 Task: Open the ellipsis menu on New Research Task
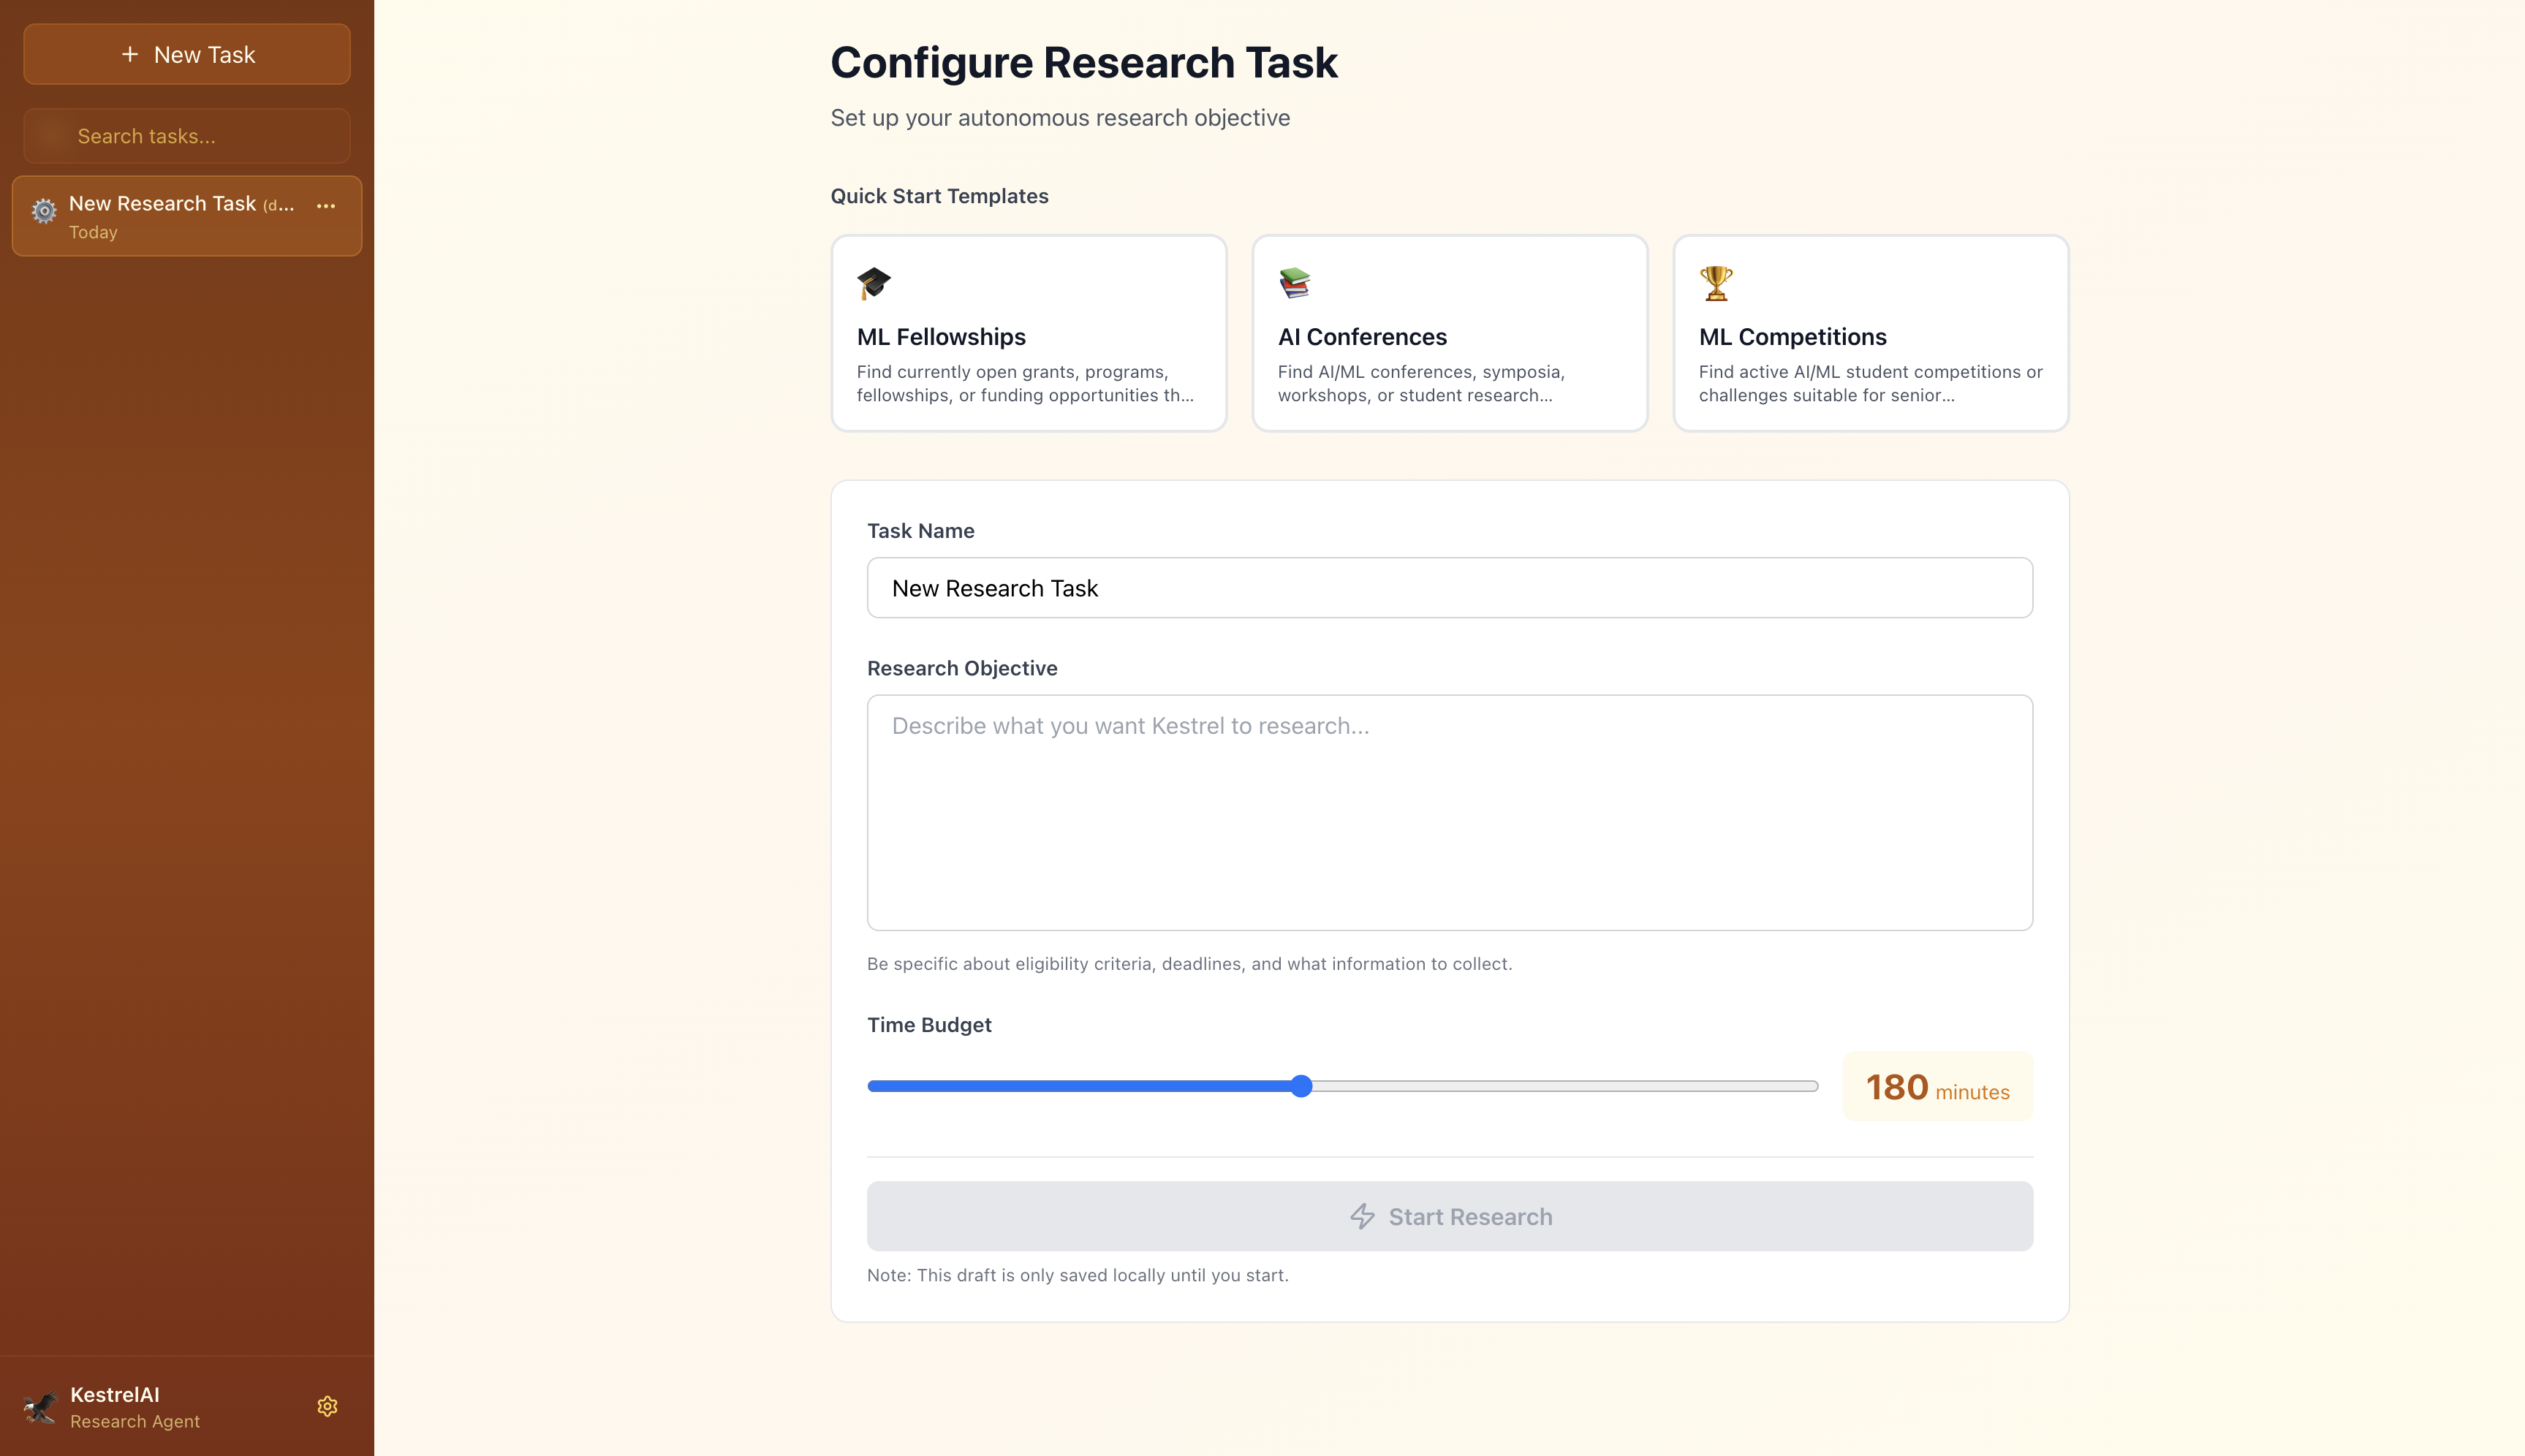(326, 207)
